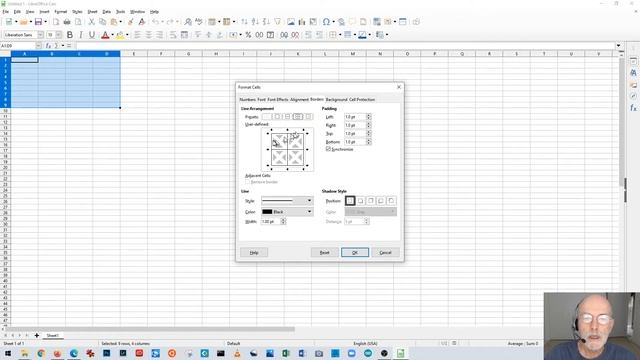Open the Save button dropdown arrow
This screenshot has width=640, height=360.
(45, 22)
